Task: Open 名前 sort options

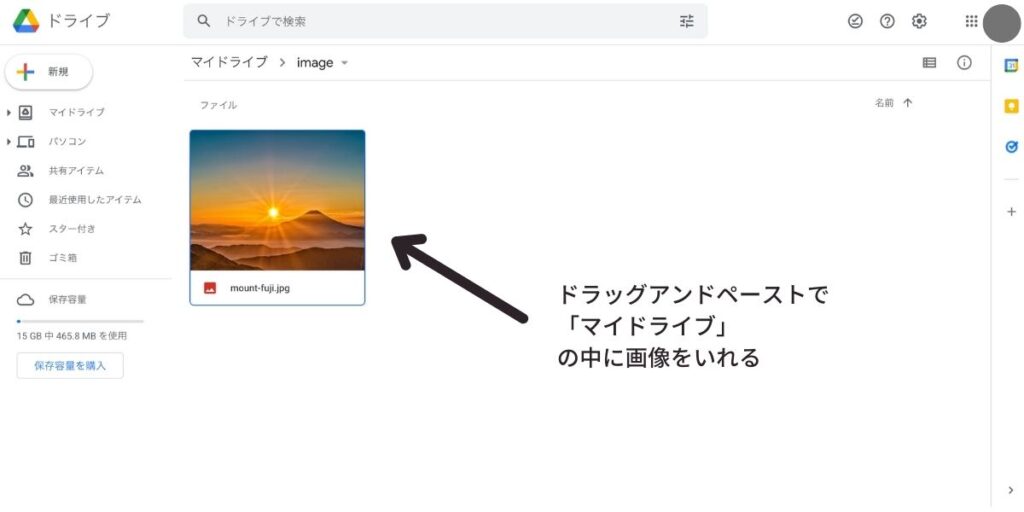Action: coord(884,103)
